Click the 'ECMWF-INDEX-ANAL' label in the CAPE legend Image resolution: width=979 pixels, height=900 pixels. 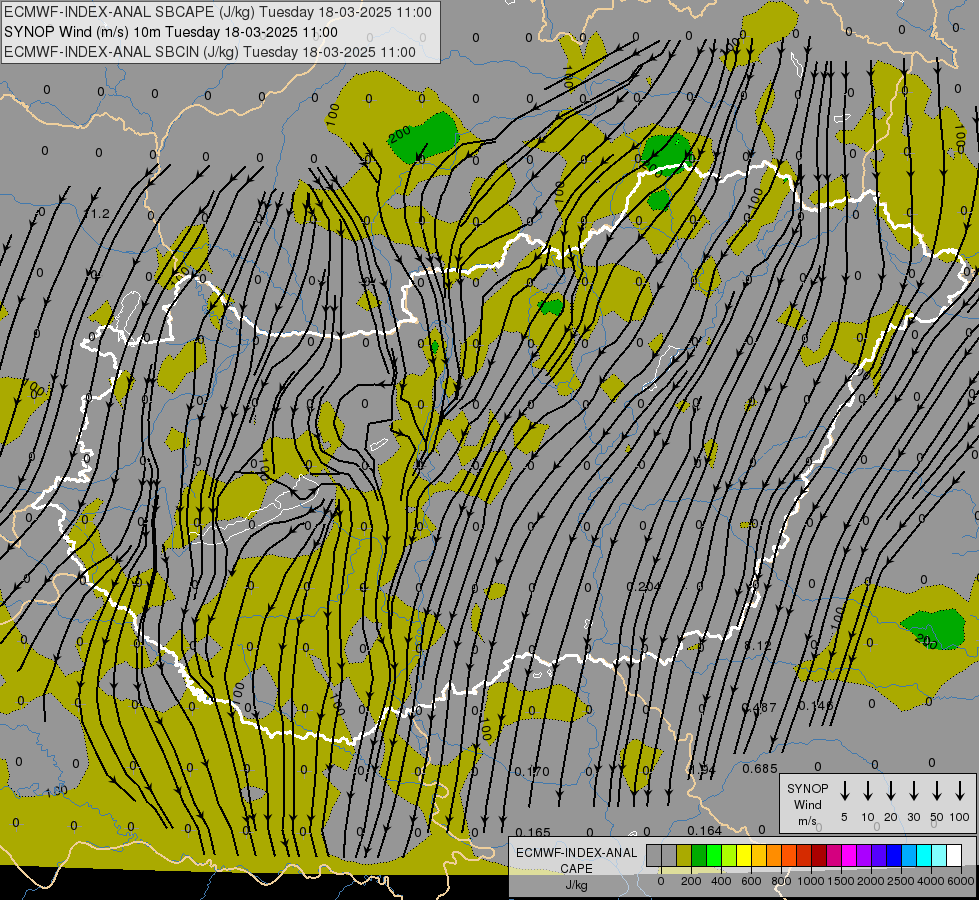tap(576, 853)
